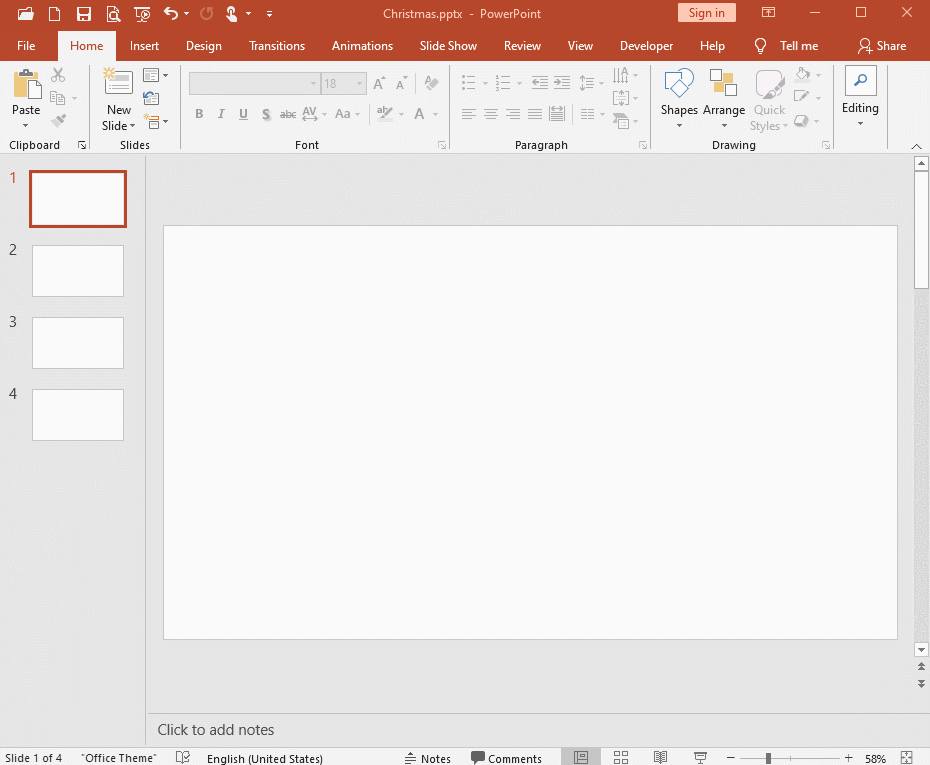The image size is (930, 765).
Task: Open the Font dialog launcher
Action: pos(442,145)
